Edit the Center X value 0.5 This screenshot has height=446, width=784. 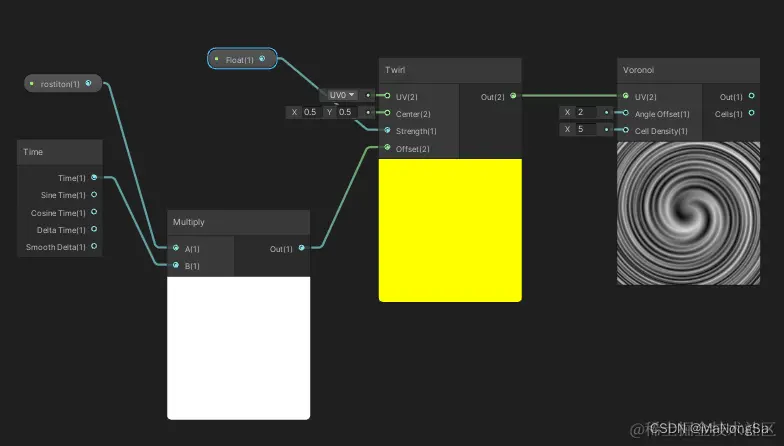click(310, 112)
